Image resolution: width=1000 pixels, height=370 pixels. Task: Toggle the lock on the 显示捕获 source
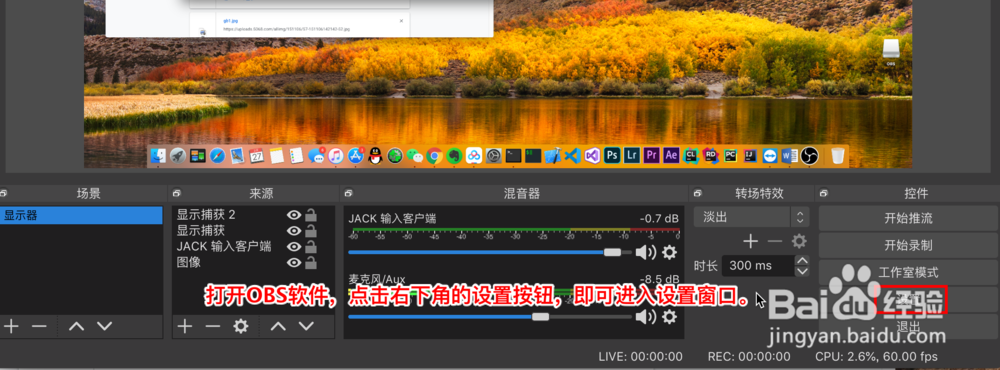311,230
